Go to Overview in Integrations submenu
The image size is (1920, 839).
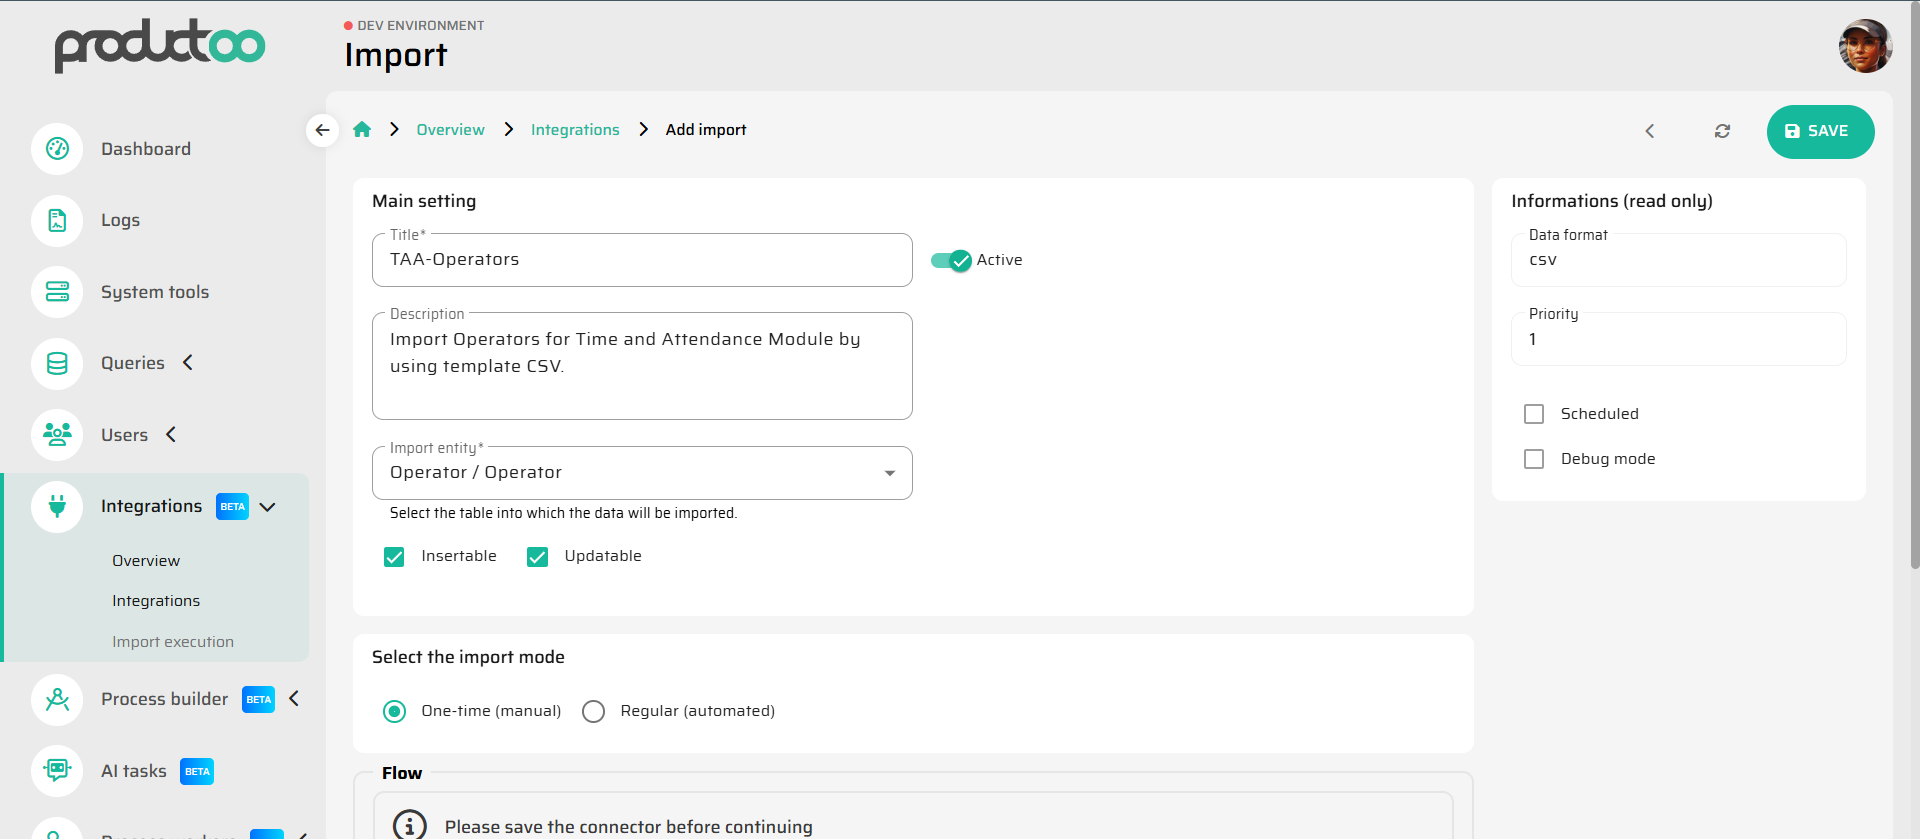coord(146,561)
